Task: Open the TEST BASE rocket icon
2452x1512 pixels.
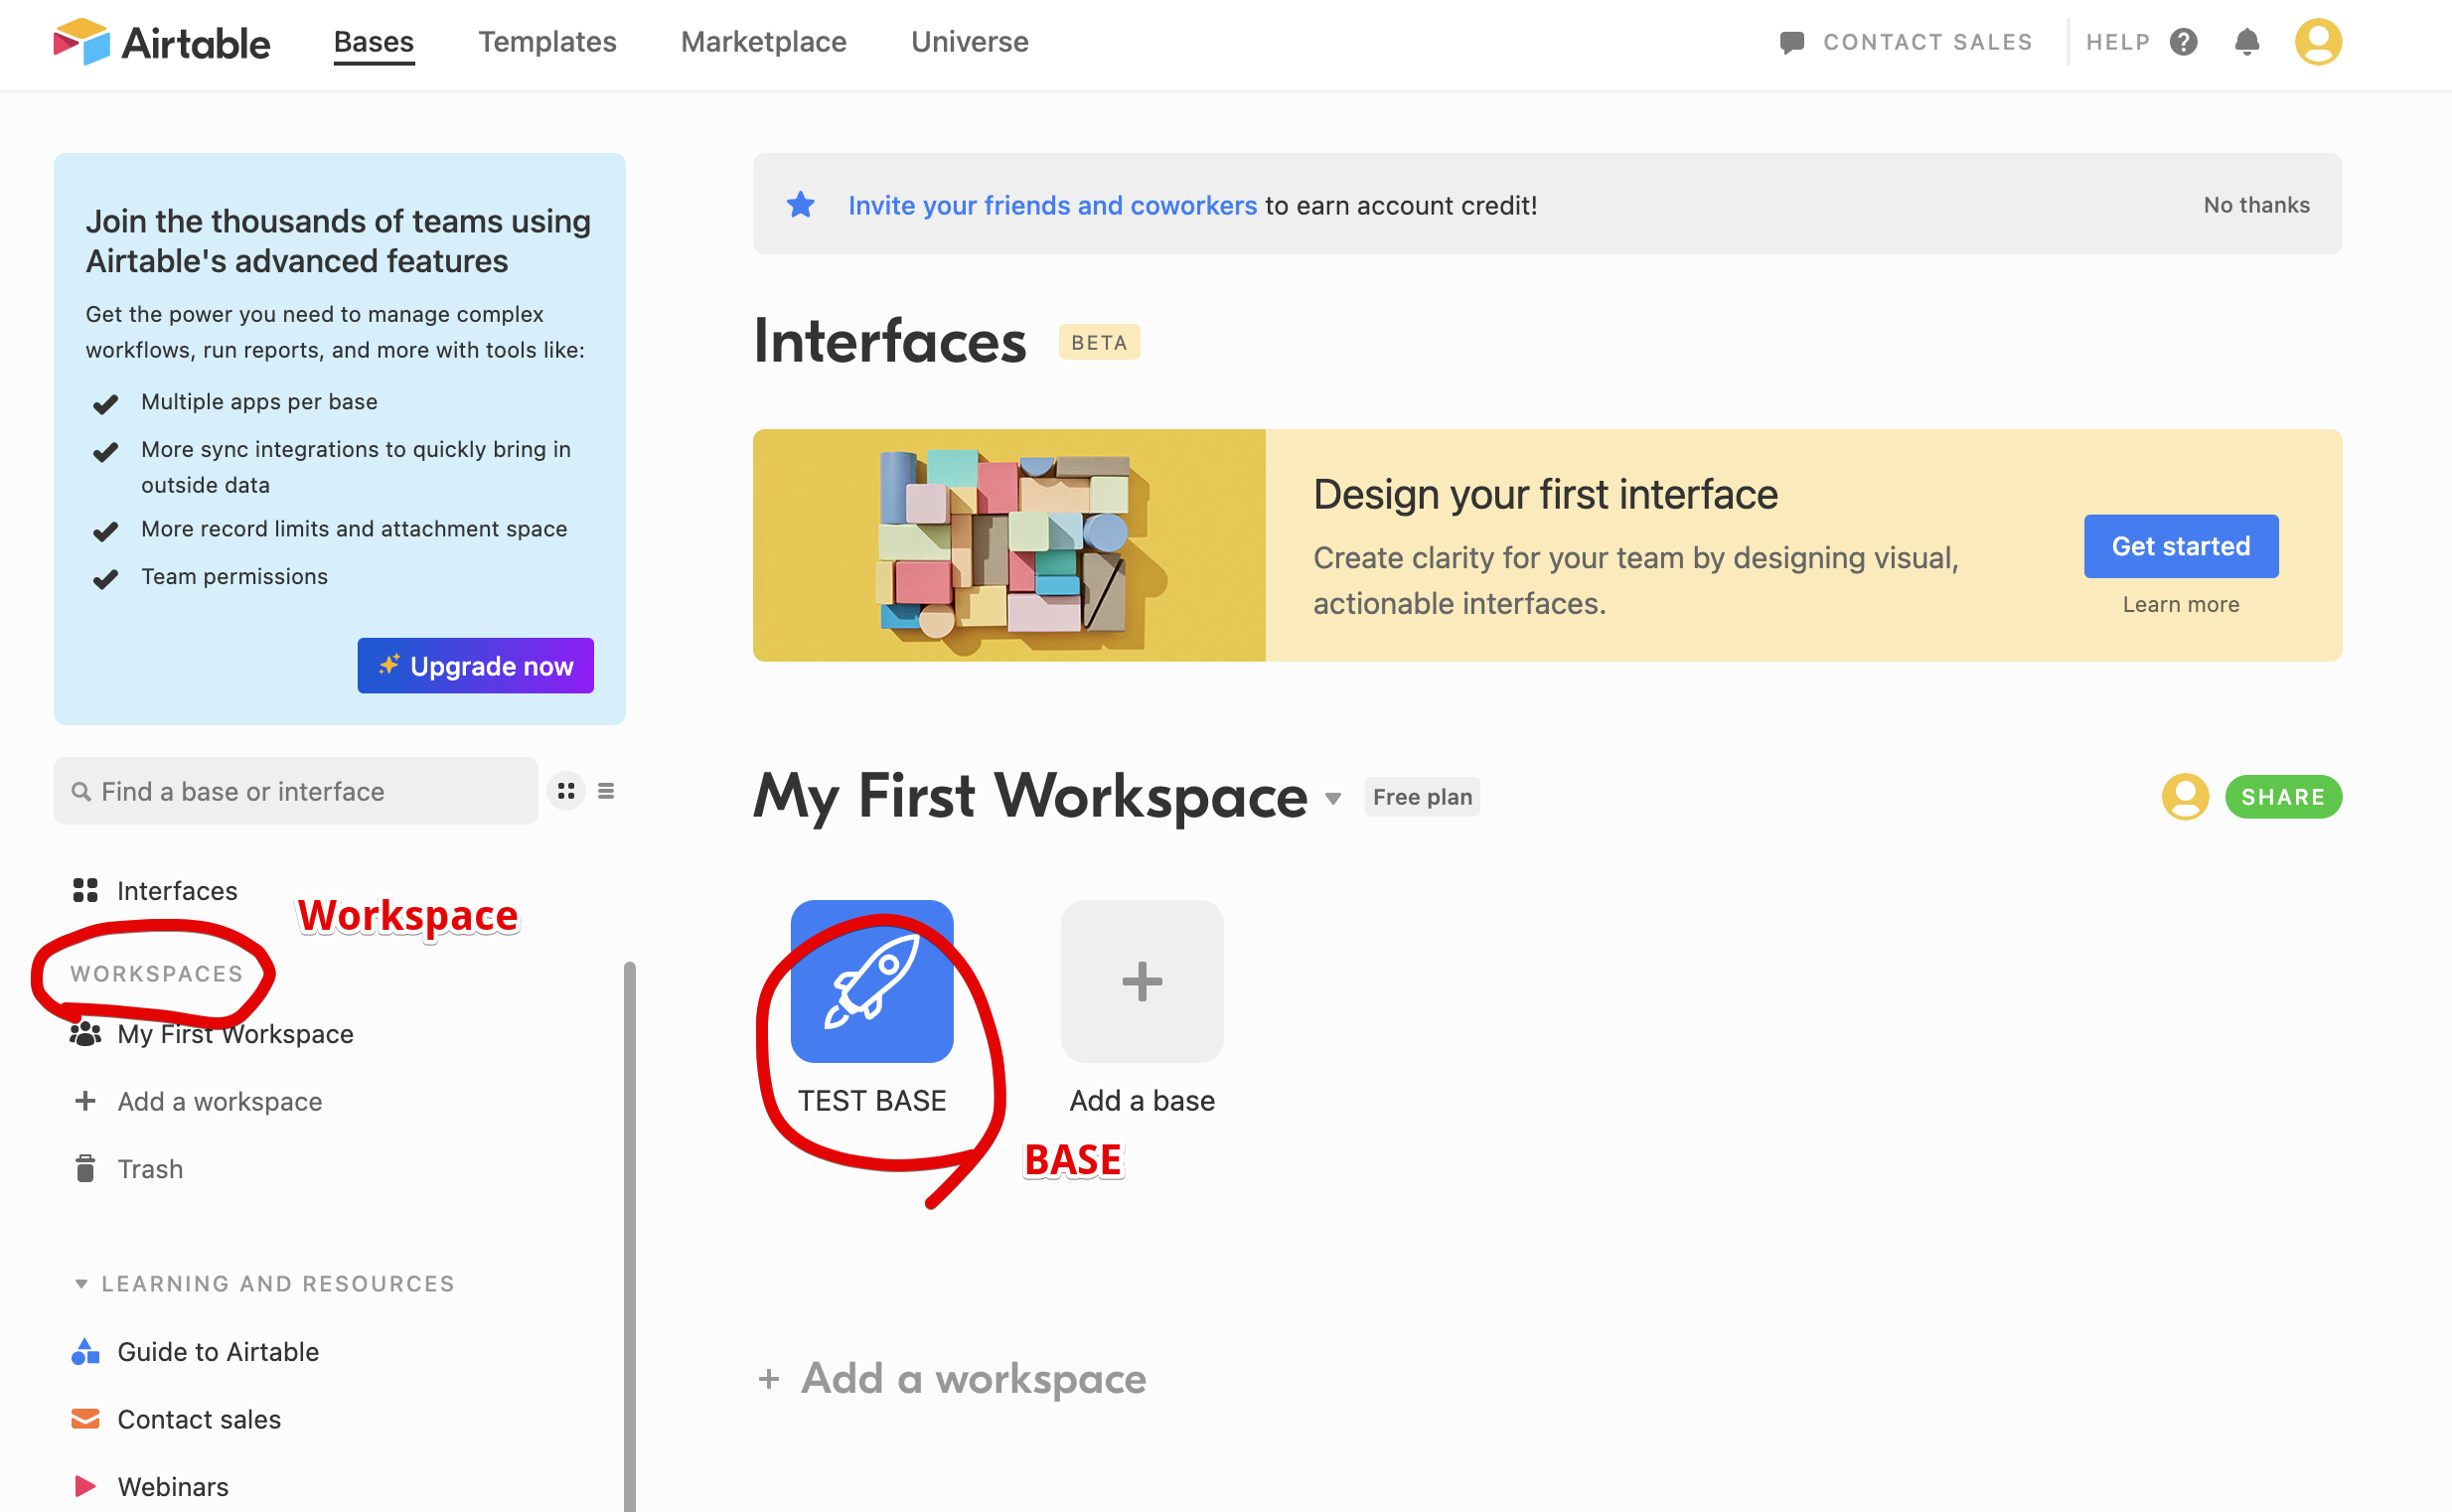Action: pos(871,981)
